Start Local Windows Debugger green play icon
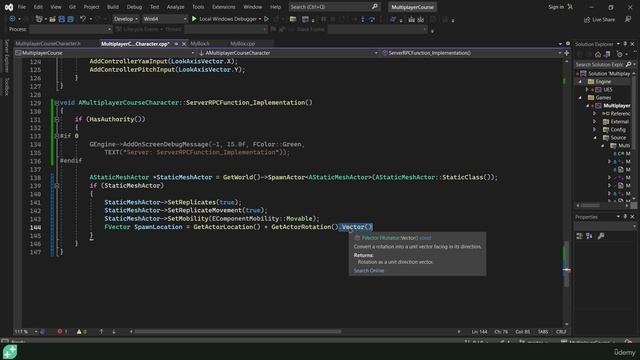The height and width of the screenshot is (360, 640). point(194,19)
